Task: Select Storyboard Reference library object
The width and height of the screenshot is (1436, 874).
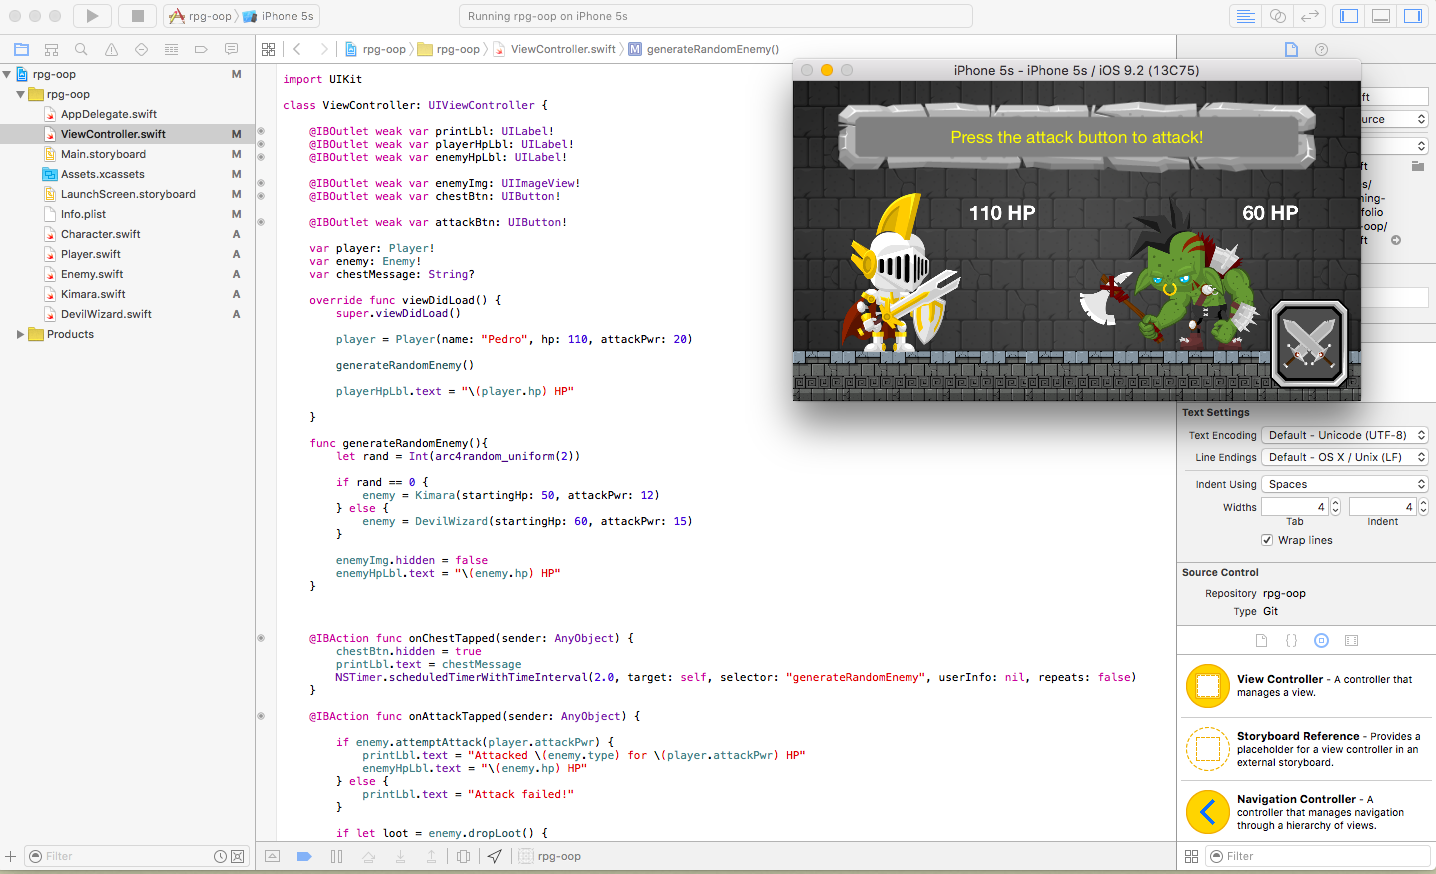Action: click(x=1306, y=749)
